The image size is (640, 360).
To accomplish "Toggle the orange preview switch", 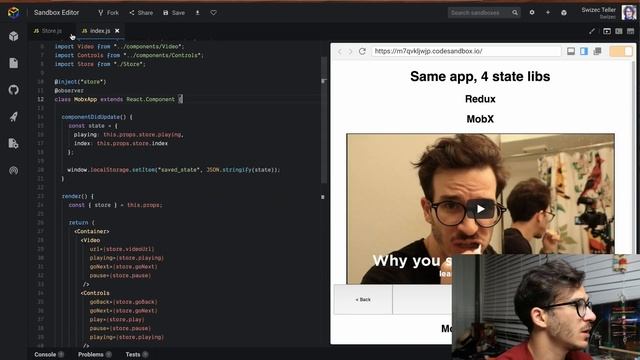I will click(621, 51).
